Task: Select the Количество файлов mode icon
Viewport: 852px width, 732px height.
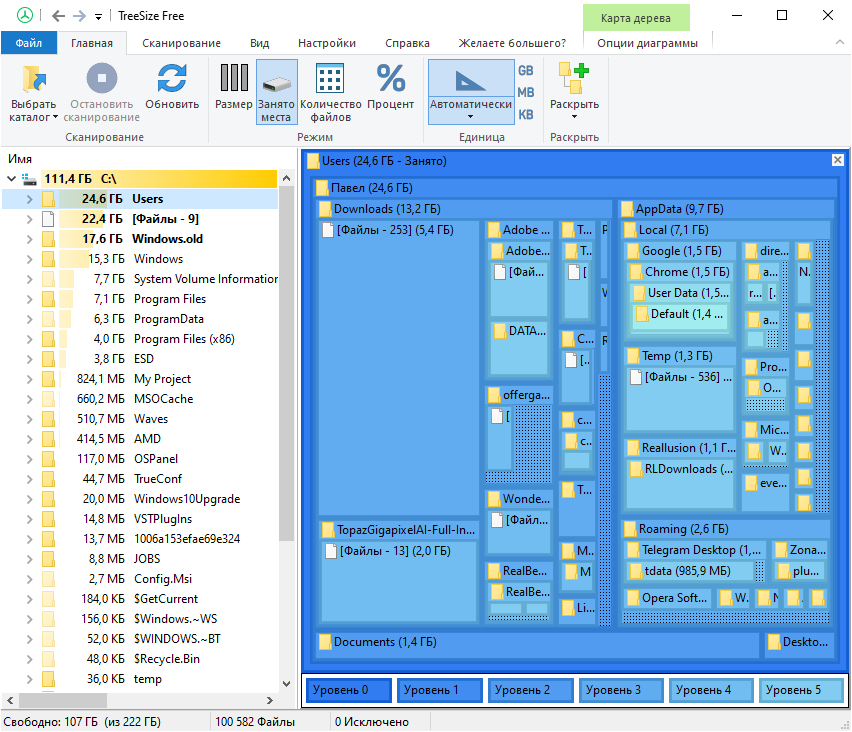Action: (x=330, y=78)
